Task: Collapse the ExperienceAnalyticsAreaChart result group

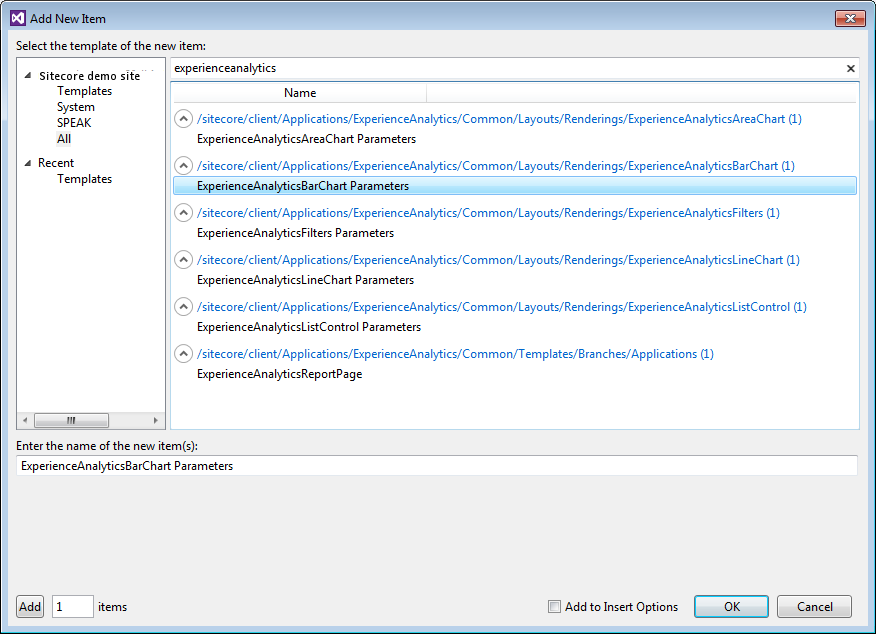Action: tap(183, 118)
